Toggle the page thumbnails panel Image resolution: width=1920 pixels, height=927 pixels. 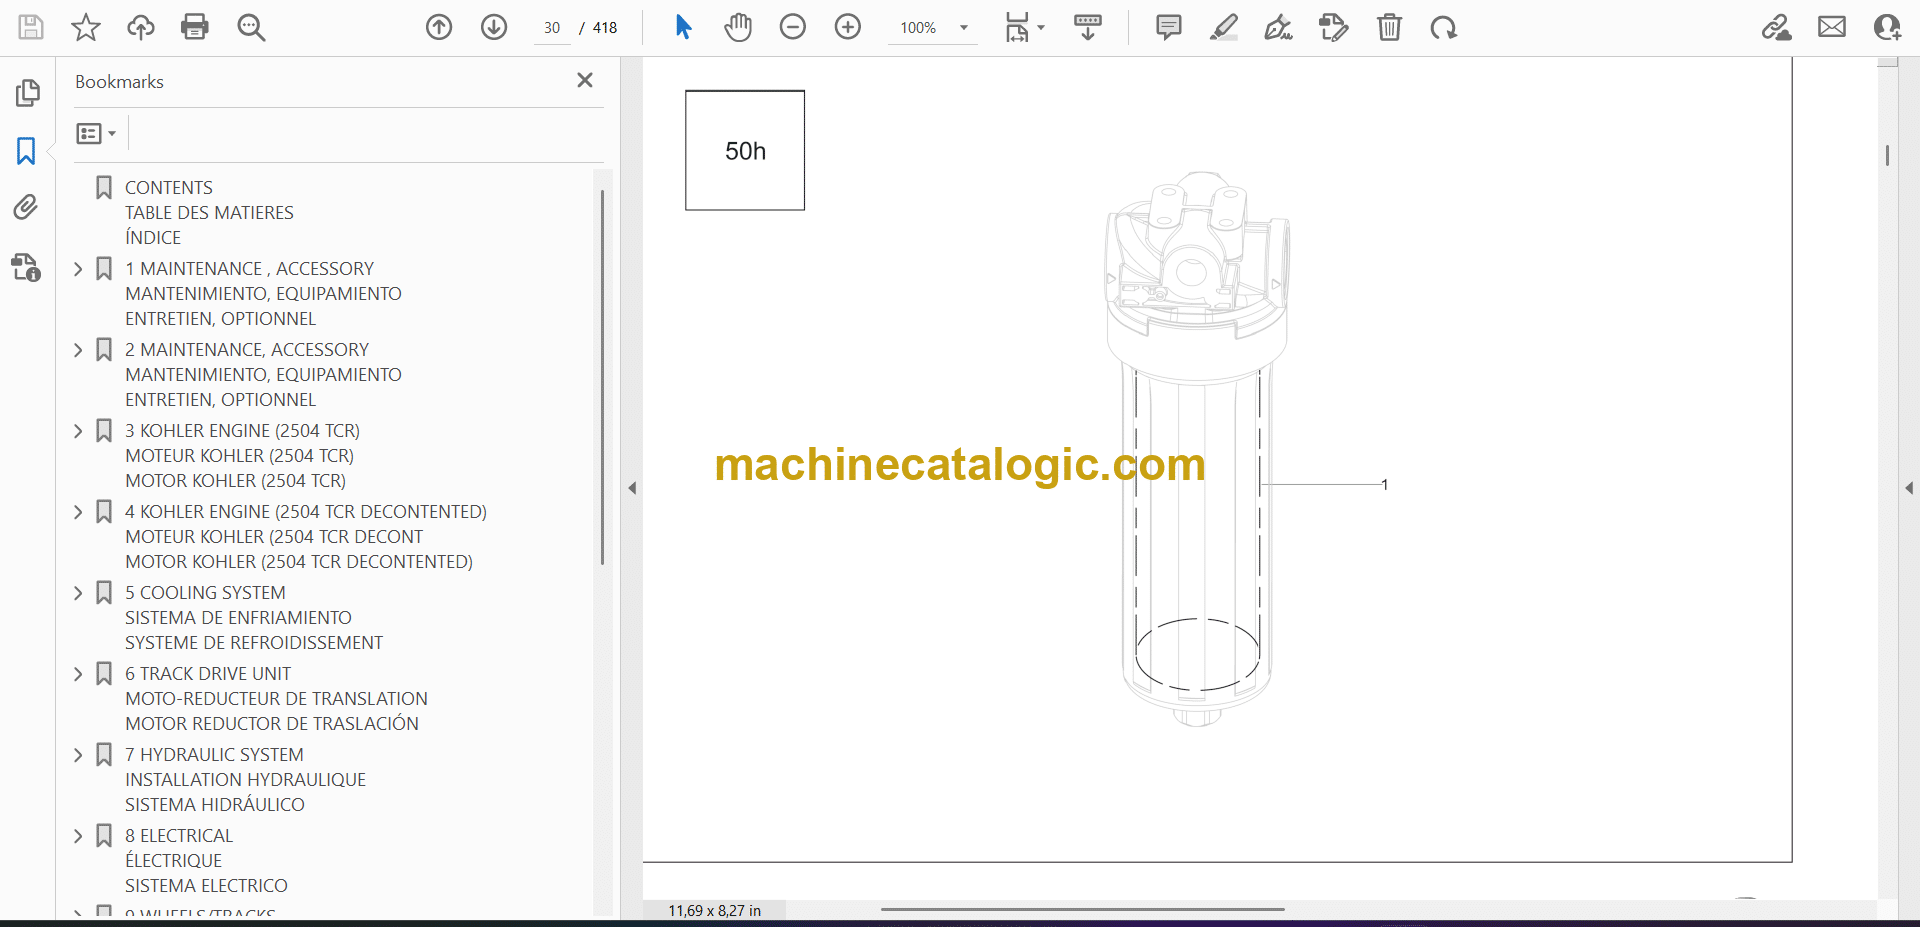coord(27,93)
